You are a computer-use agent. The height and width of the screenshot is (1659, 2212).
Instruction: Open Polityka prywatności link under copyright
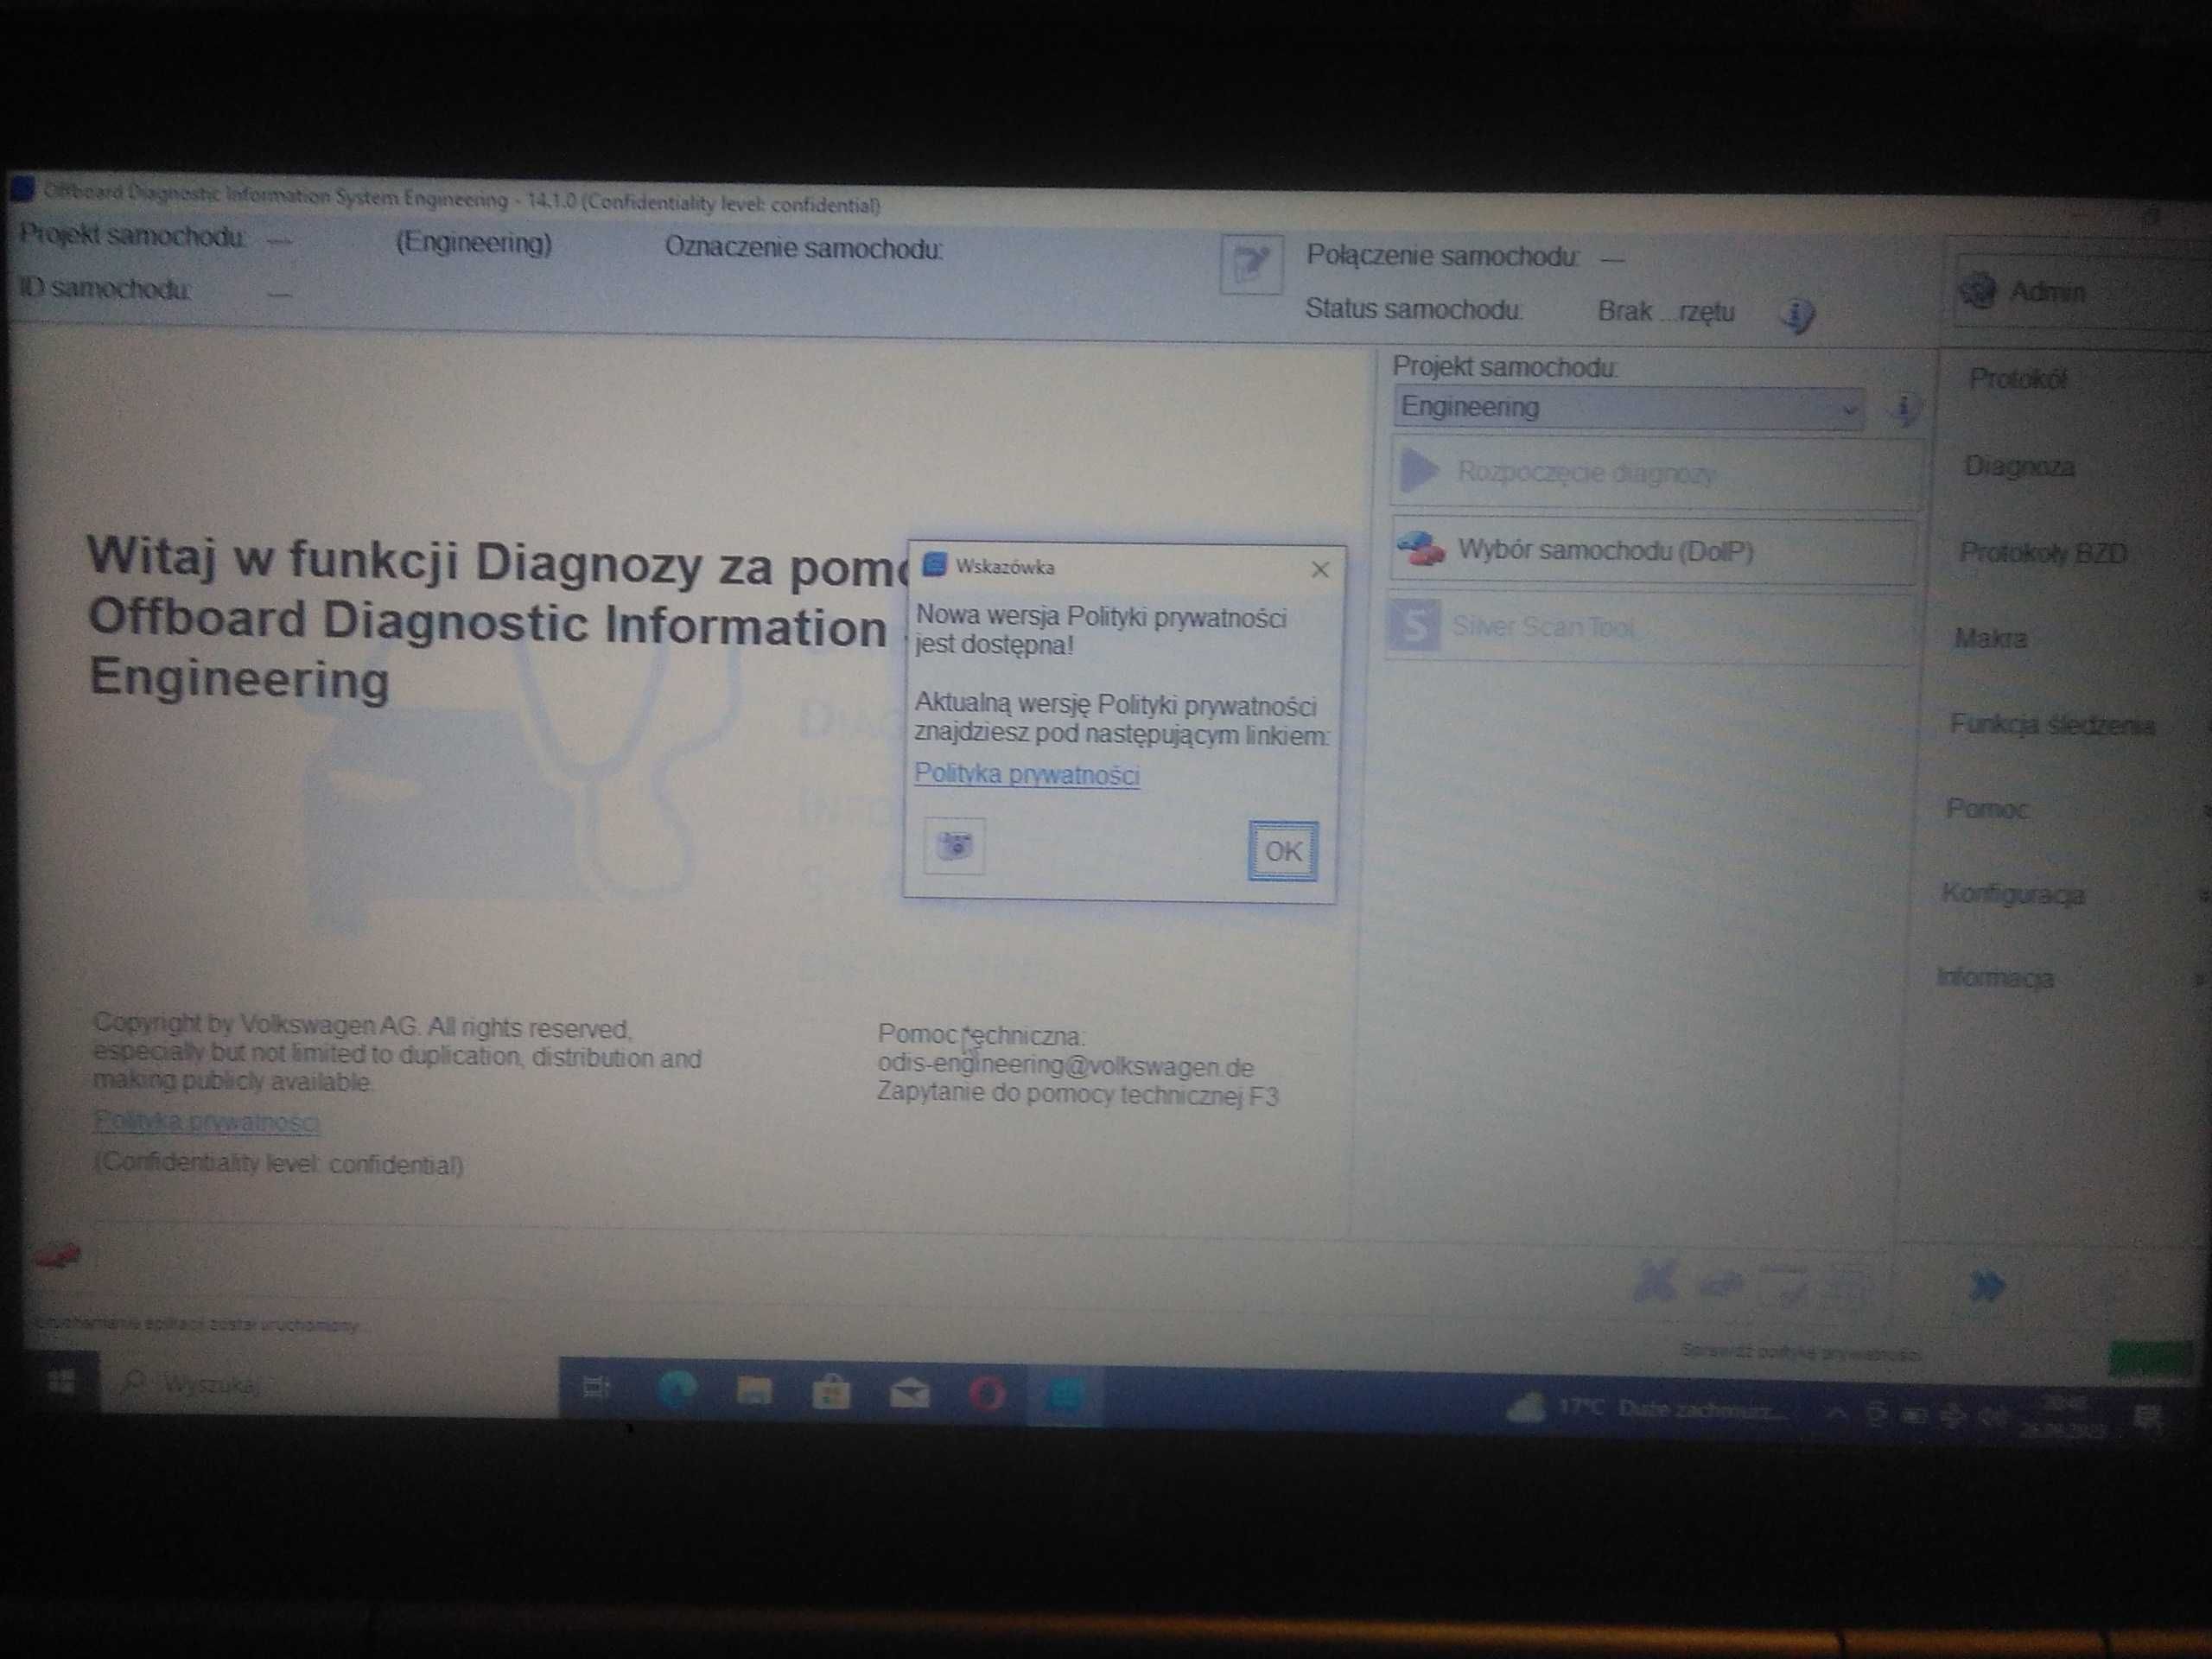[207, 1122]
